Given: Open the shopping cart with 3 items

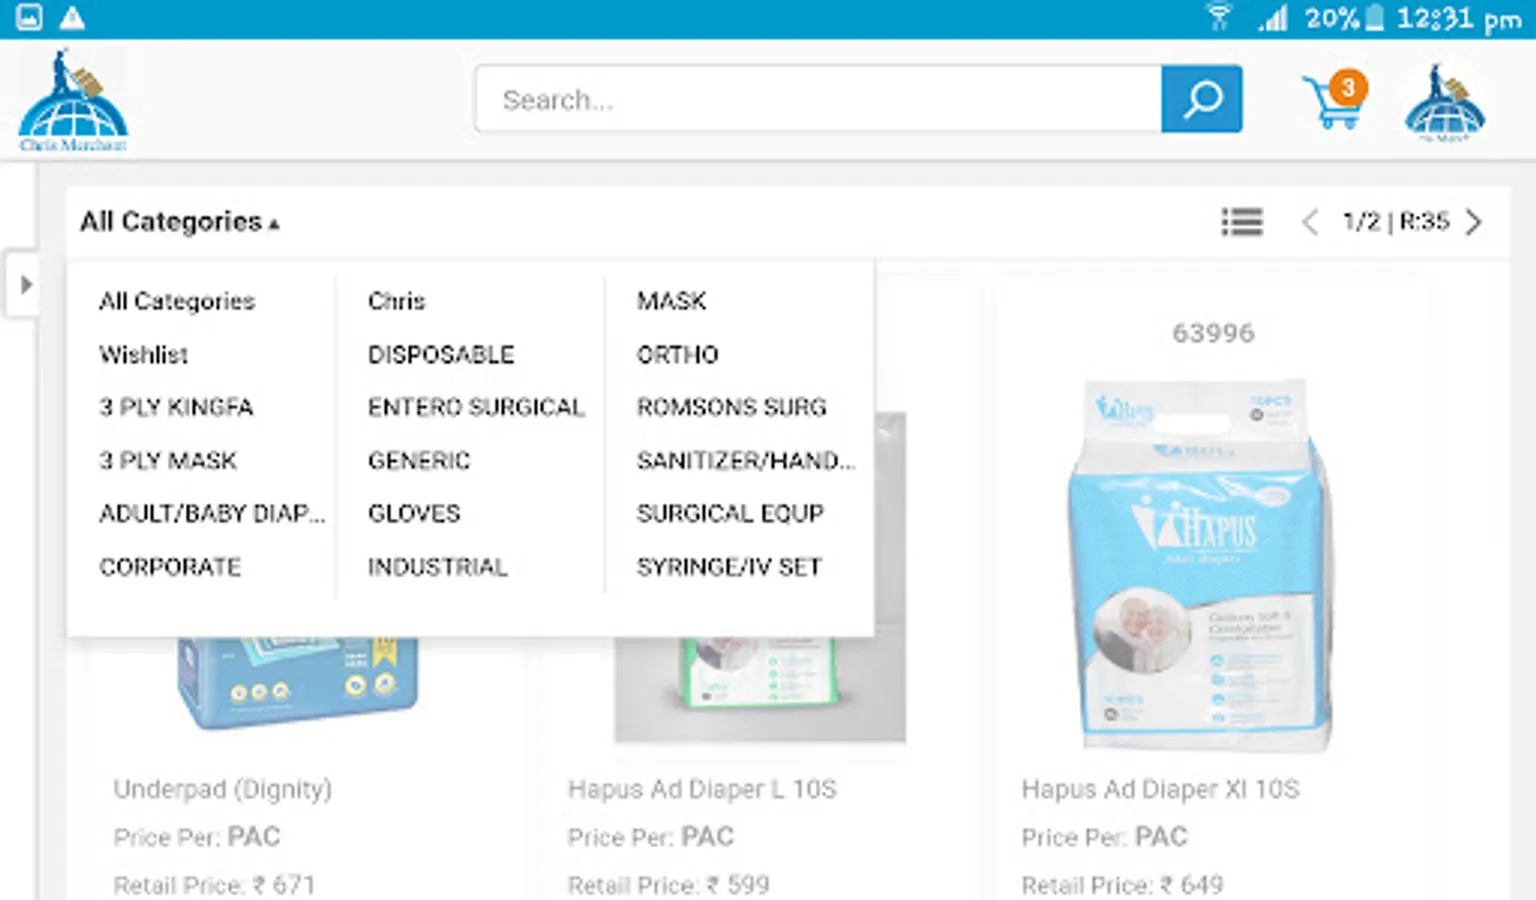Looking at the screenshot, I should 1335,100.
